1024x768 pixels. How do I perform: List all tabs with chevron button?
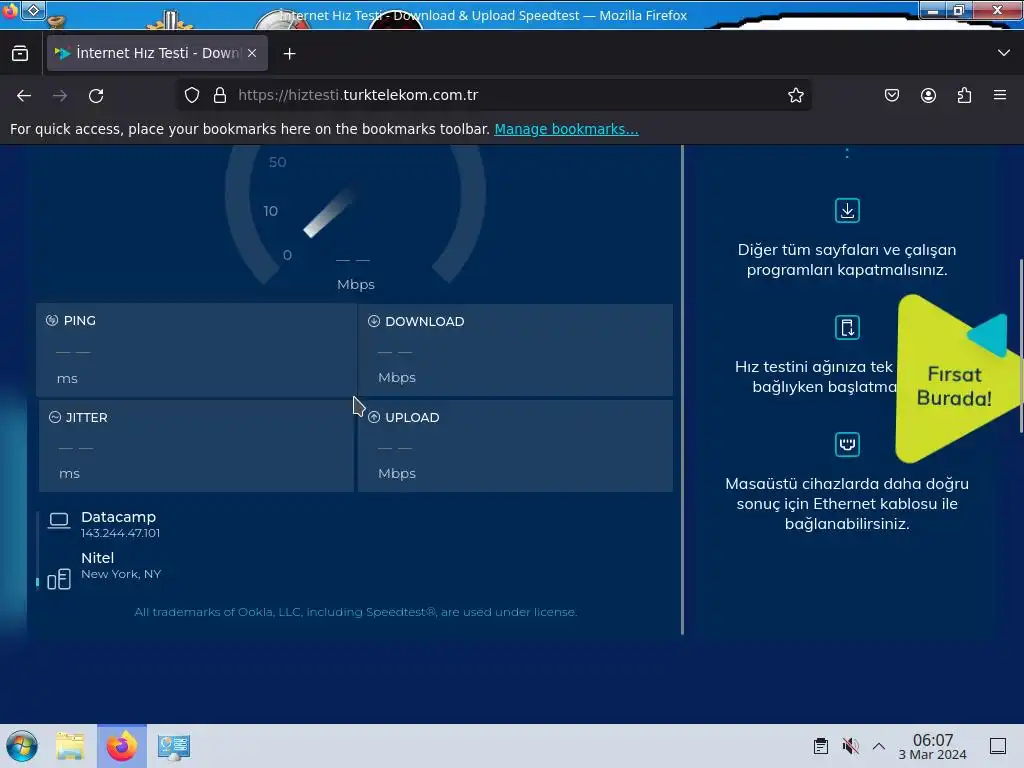click(x=1004, y=52)
